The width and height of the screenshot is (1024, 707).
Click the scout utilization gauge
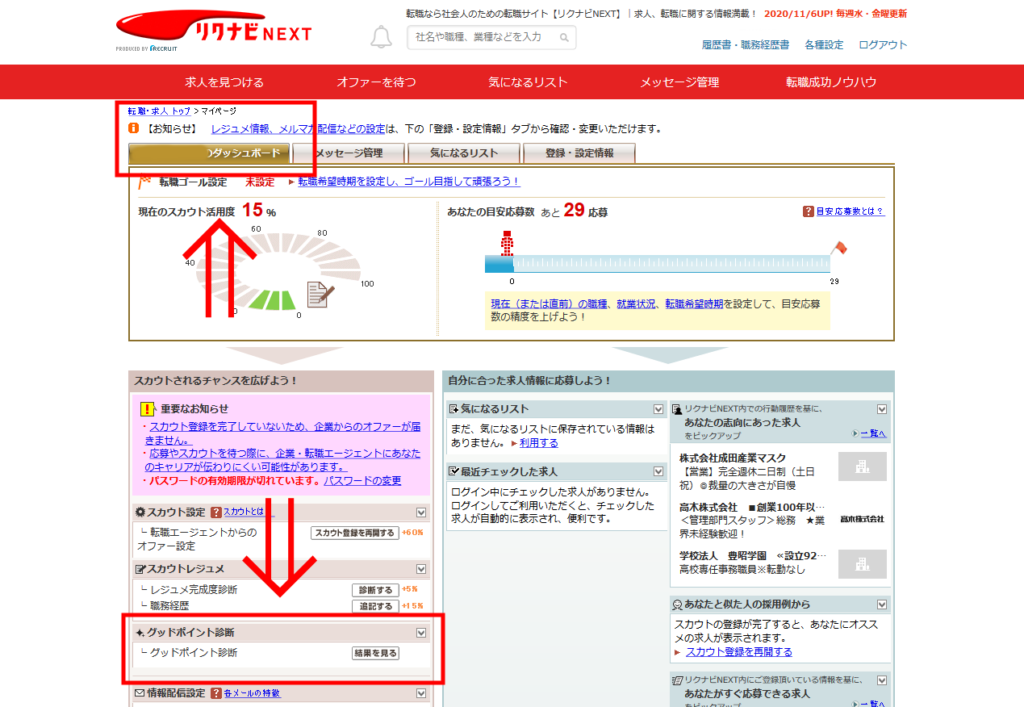click(278, 271)
